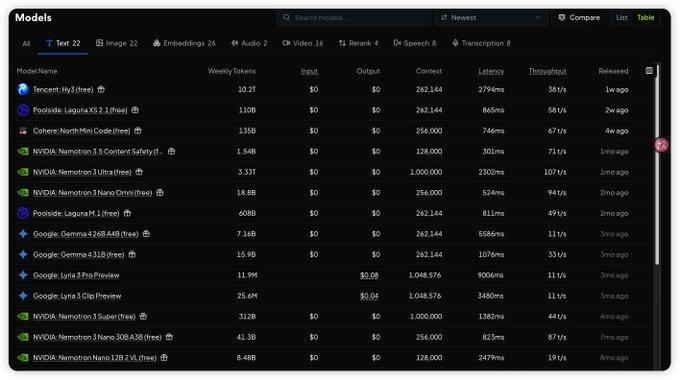Open the Newest sort dropdown
Image resolution: width=680 pixels, height=380 pixels.
click(491, 18)
